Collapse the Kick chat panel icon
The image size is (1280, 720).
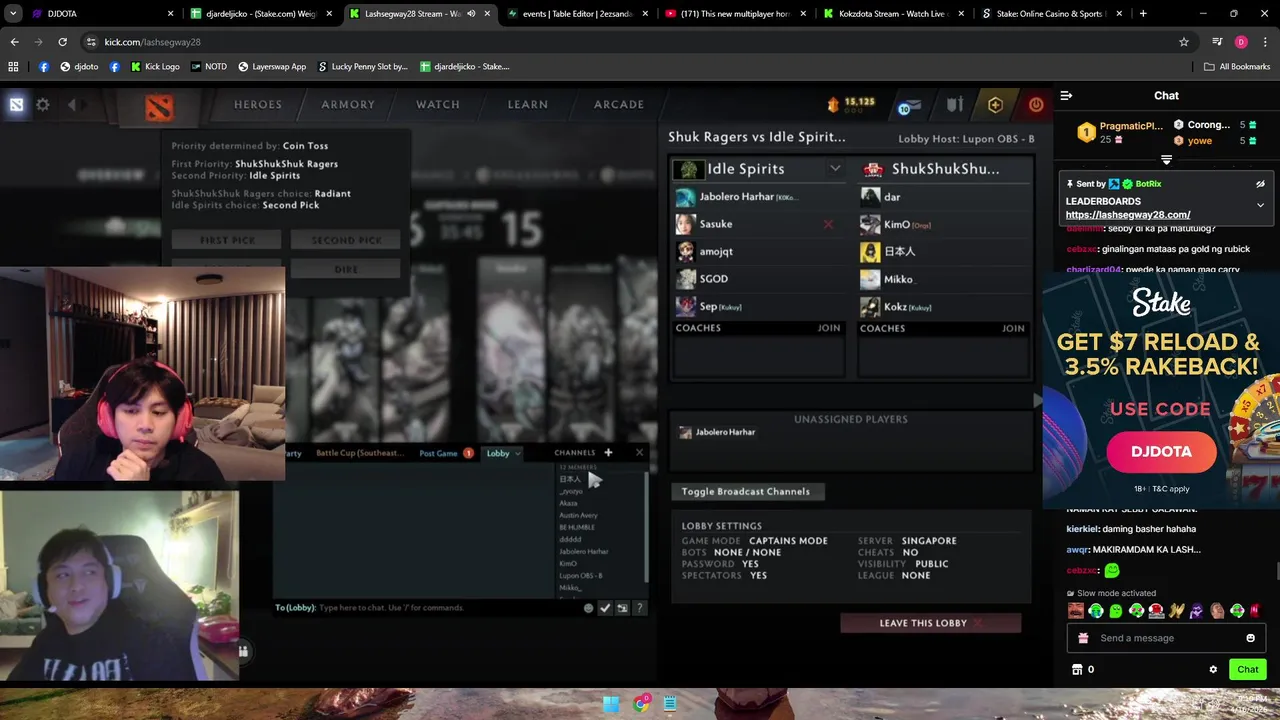point(1066,96)
